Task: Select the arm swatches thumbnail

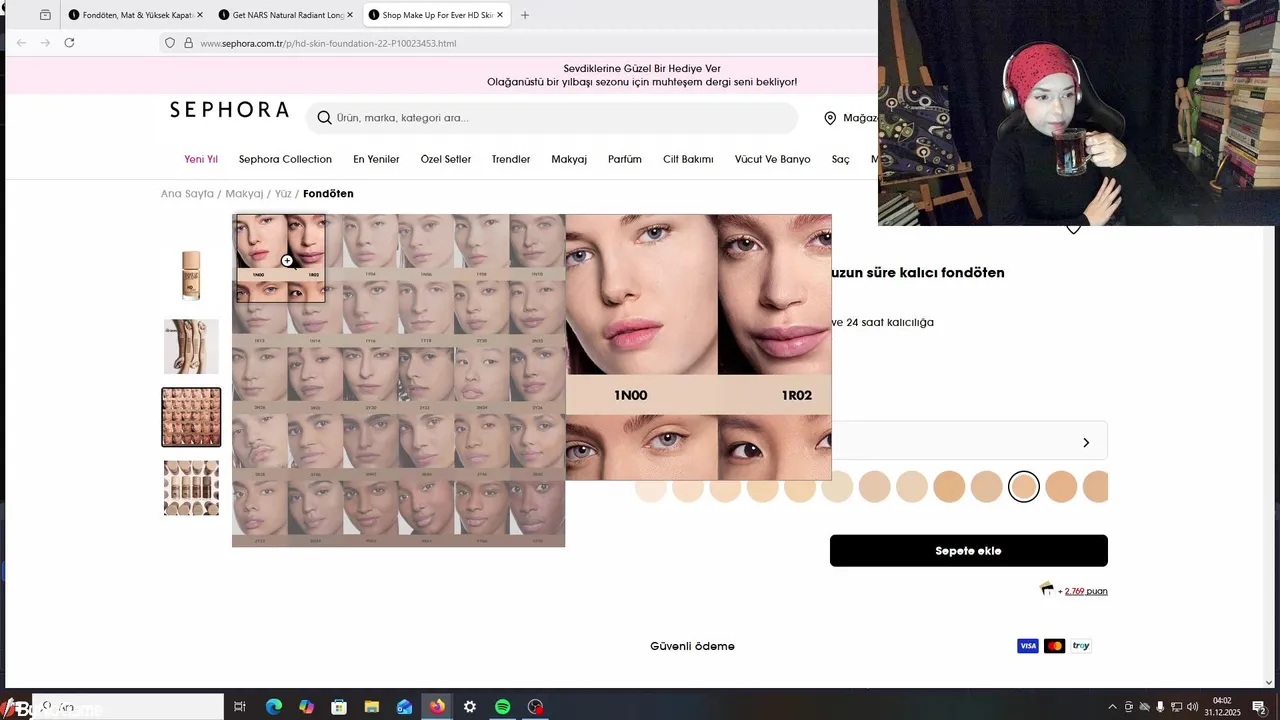Action: point(191,346)
